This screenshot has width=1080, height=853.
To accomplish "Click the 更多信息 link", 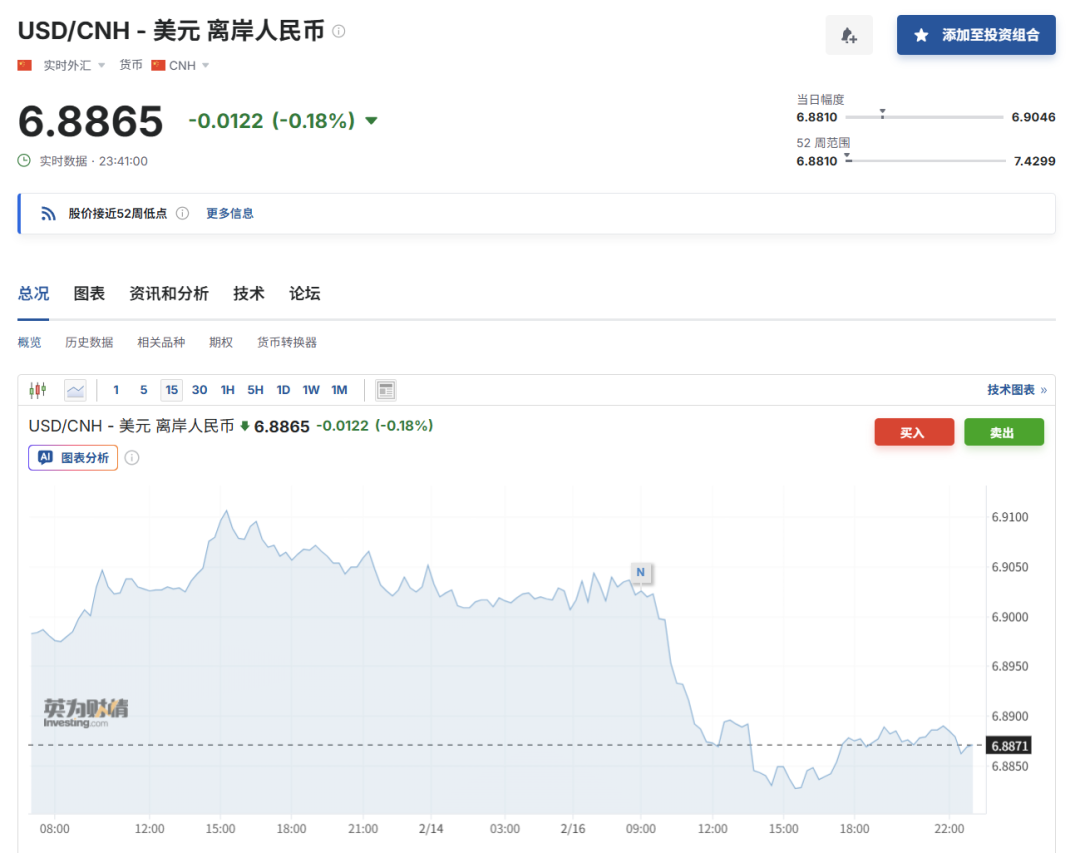I will click(x=230, y=213).
